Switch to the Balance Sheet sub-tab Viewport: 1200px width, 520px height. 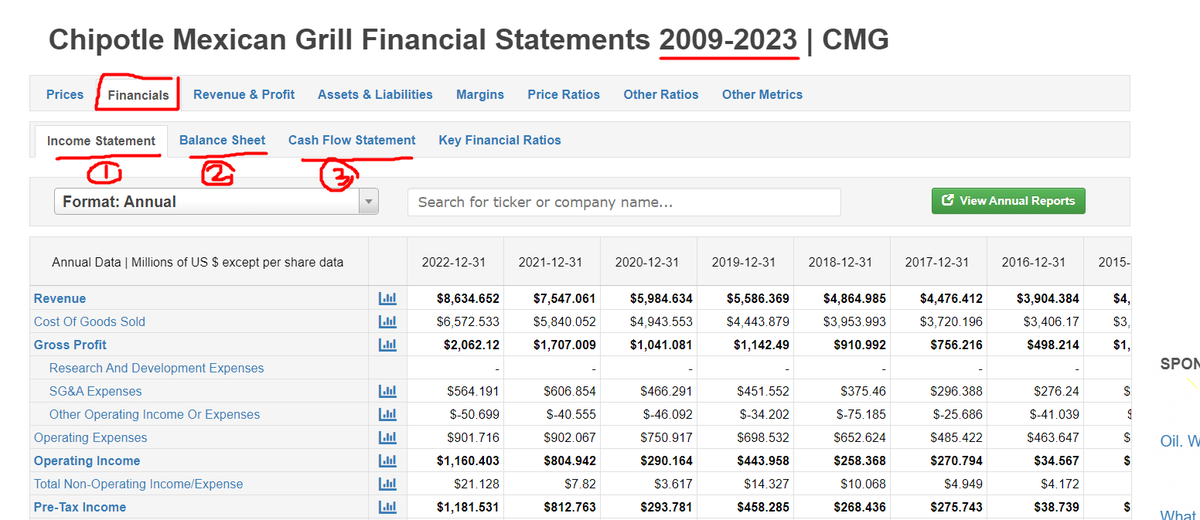click(222, 140)
